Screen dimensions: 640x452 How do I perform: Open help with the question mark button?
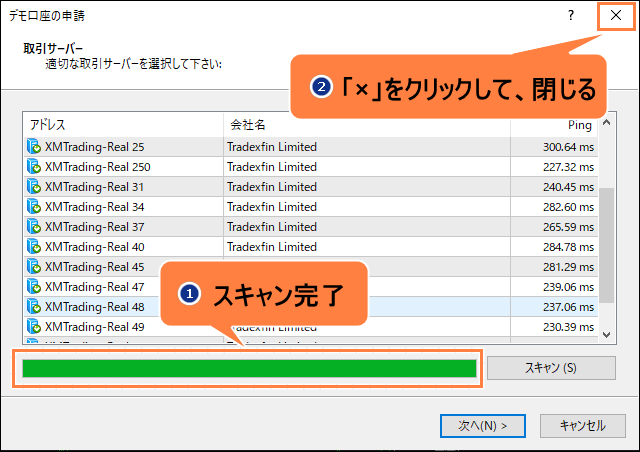[x=571, y=16]
